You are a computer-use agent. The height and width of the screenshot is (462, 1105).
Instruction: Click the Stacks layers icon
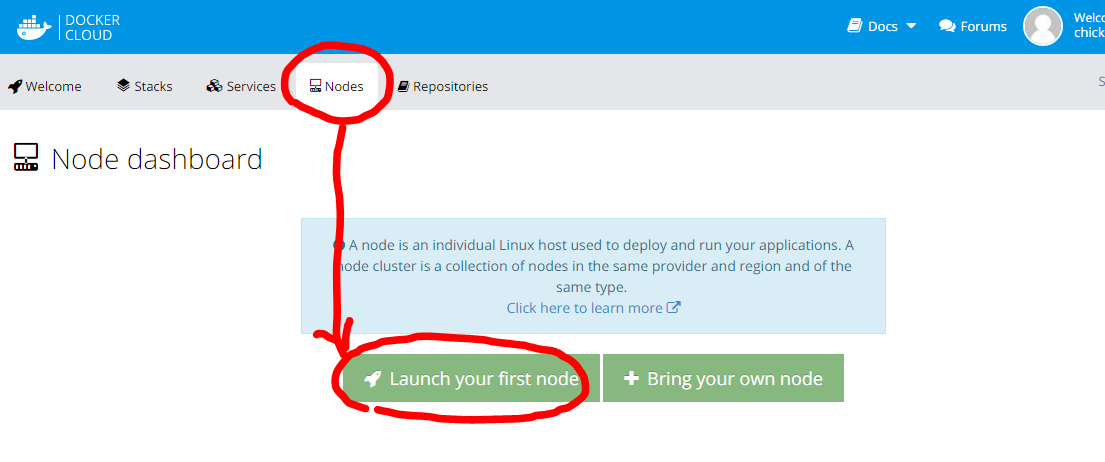(x=123, y=86)
